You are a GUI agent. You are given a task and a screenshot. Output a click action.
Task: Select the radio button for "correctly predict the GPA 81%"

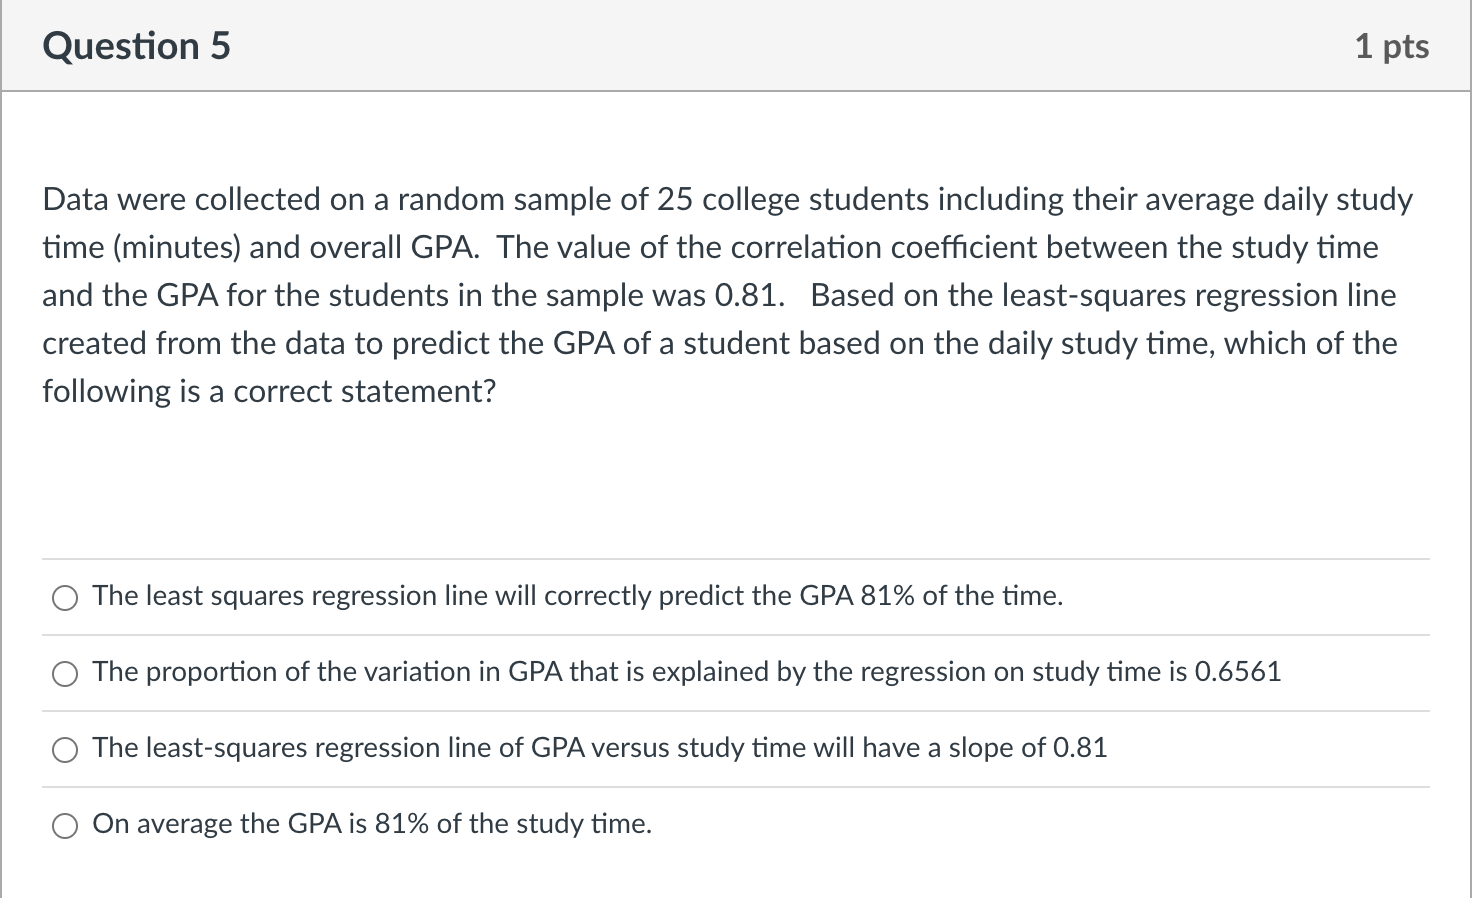click(x=65, y=598)
